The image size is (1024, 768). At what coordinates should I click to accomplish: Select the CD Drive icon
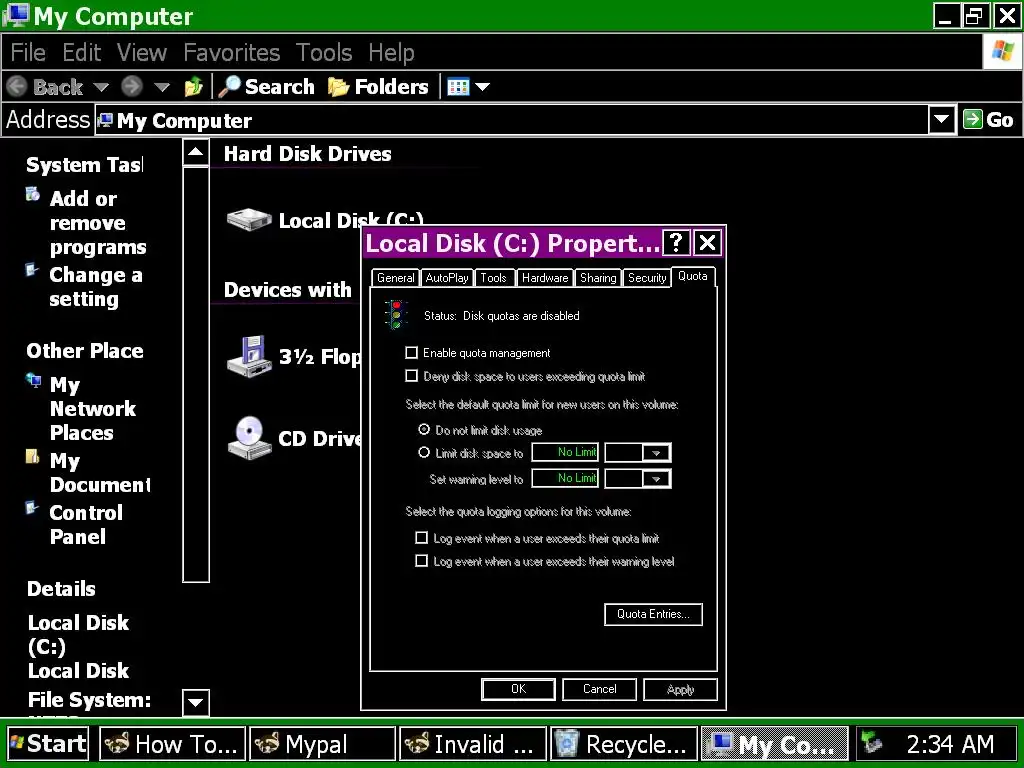249,438
